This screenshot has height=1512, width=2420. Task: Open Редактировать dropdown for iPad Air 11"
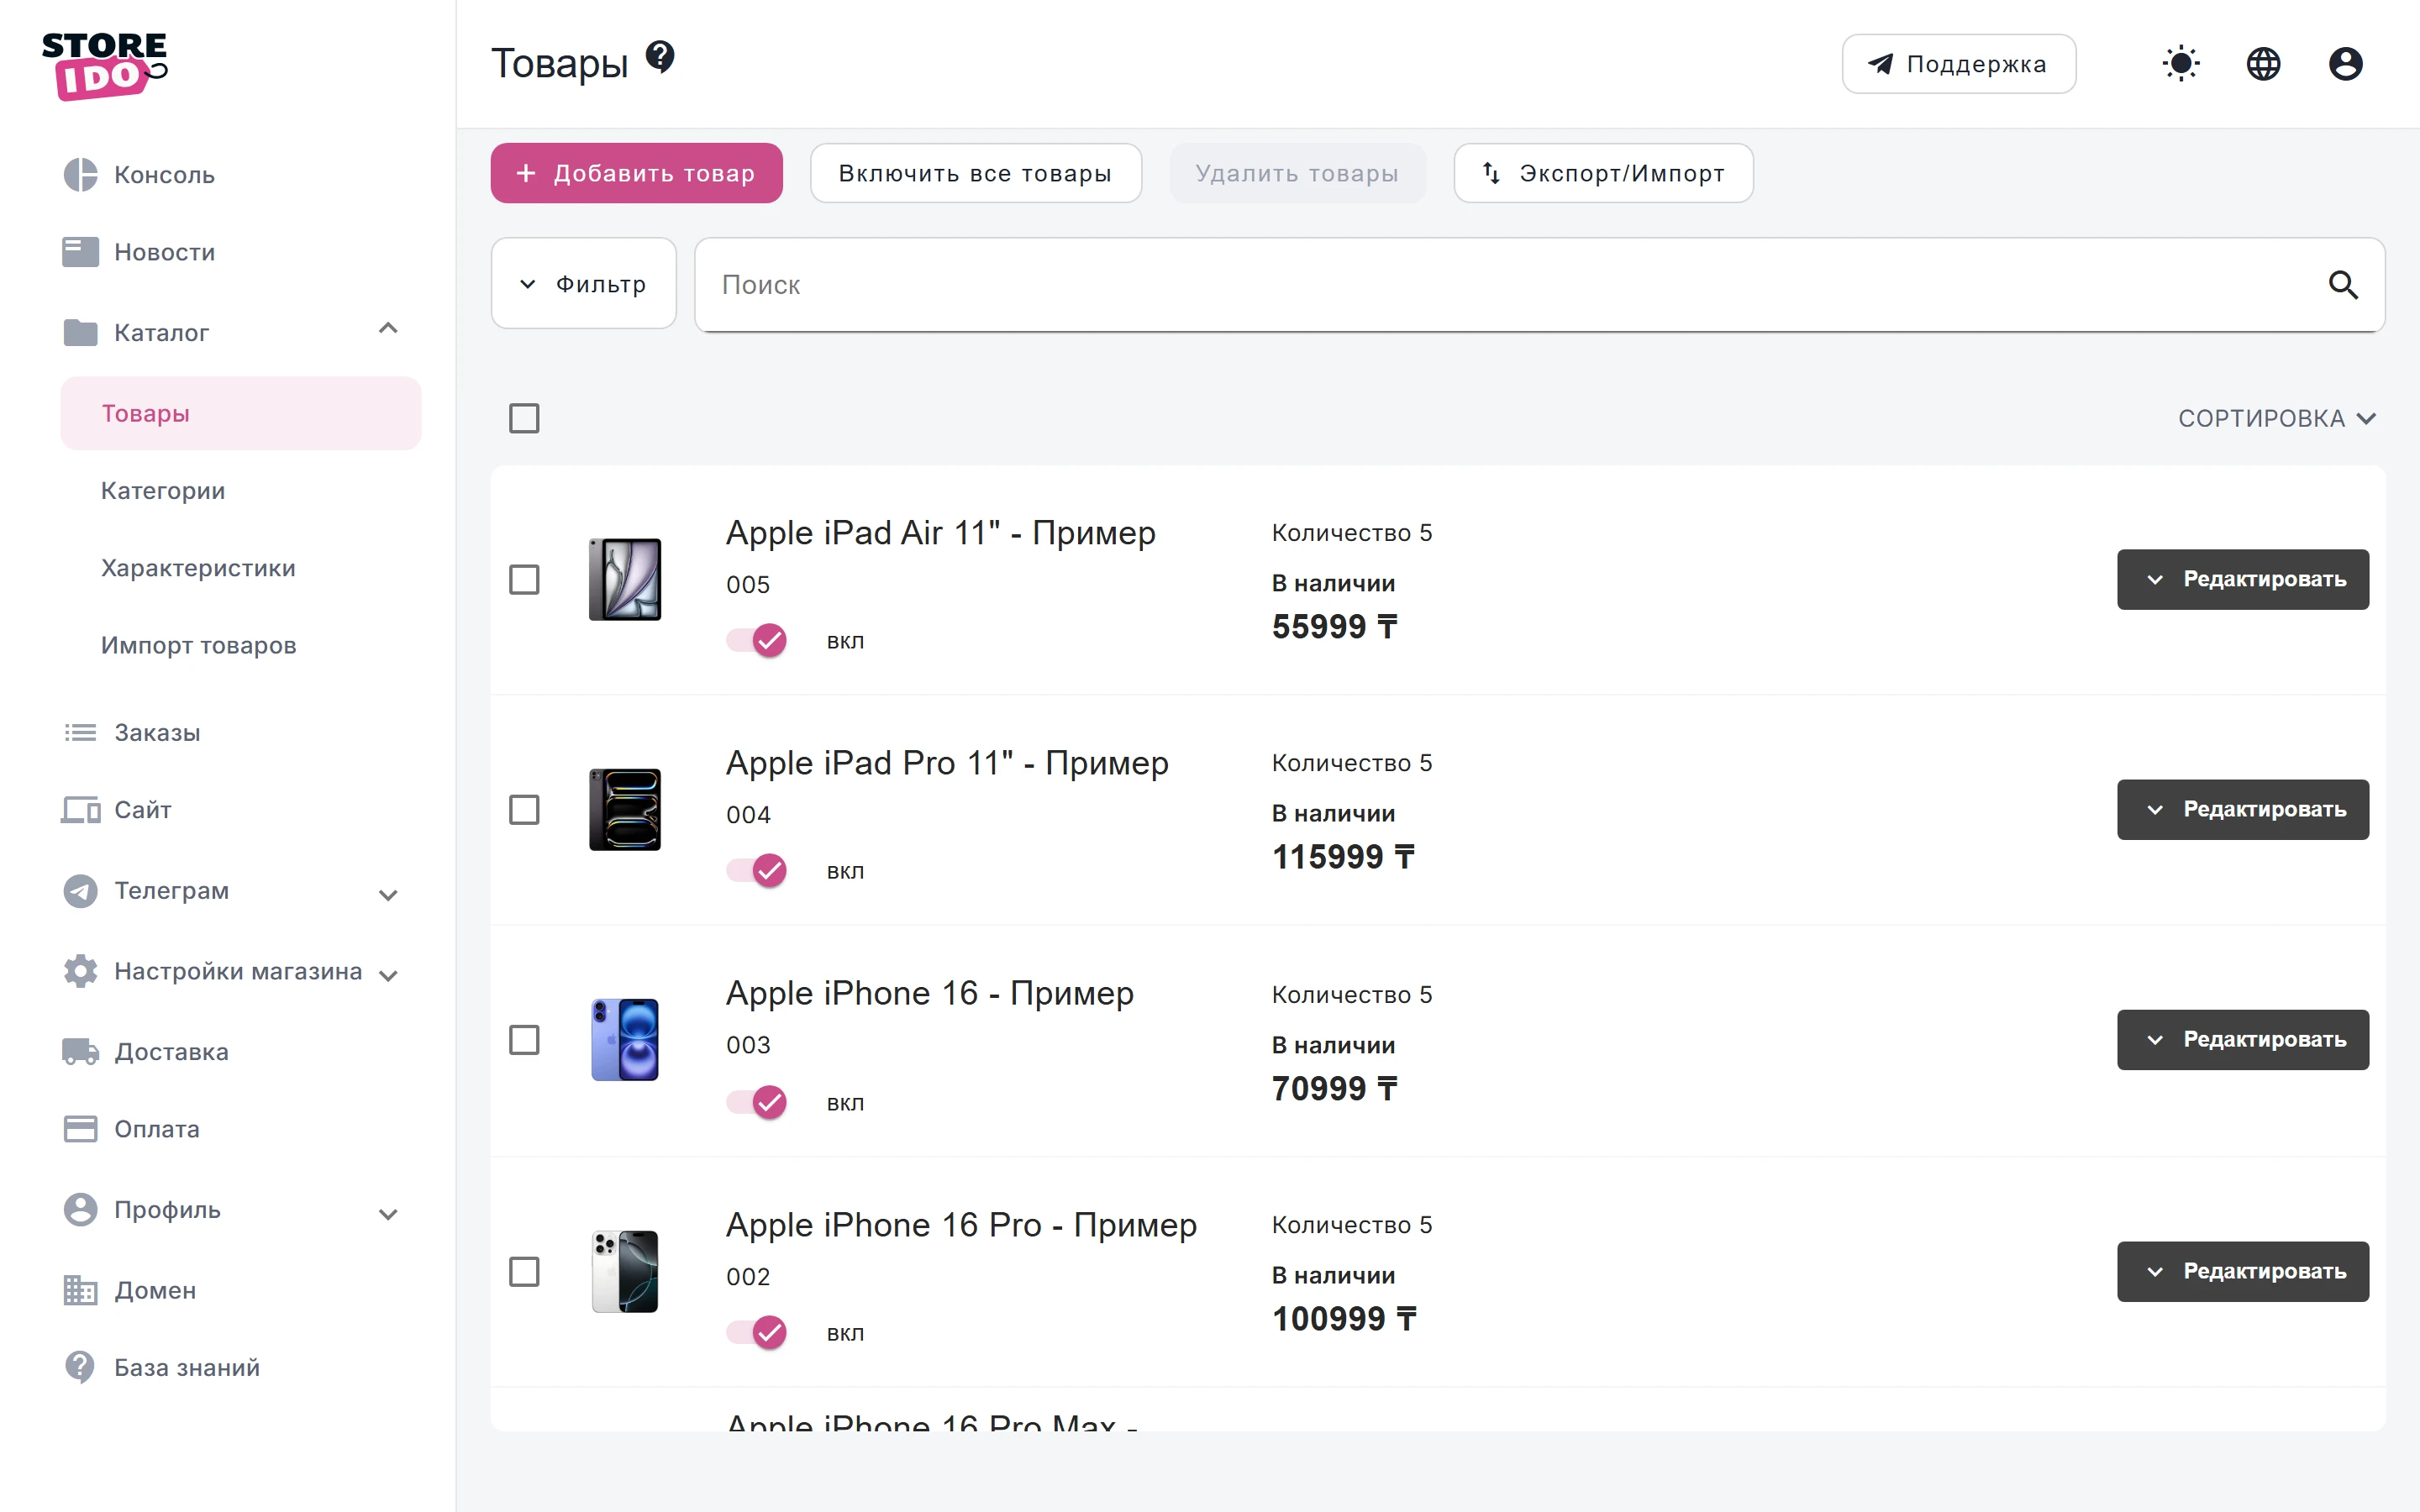pyautogui.click(x=2243, y=579)
